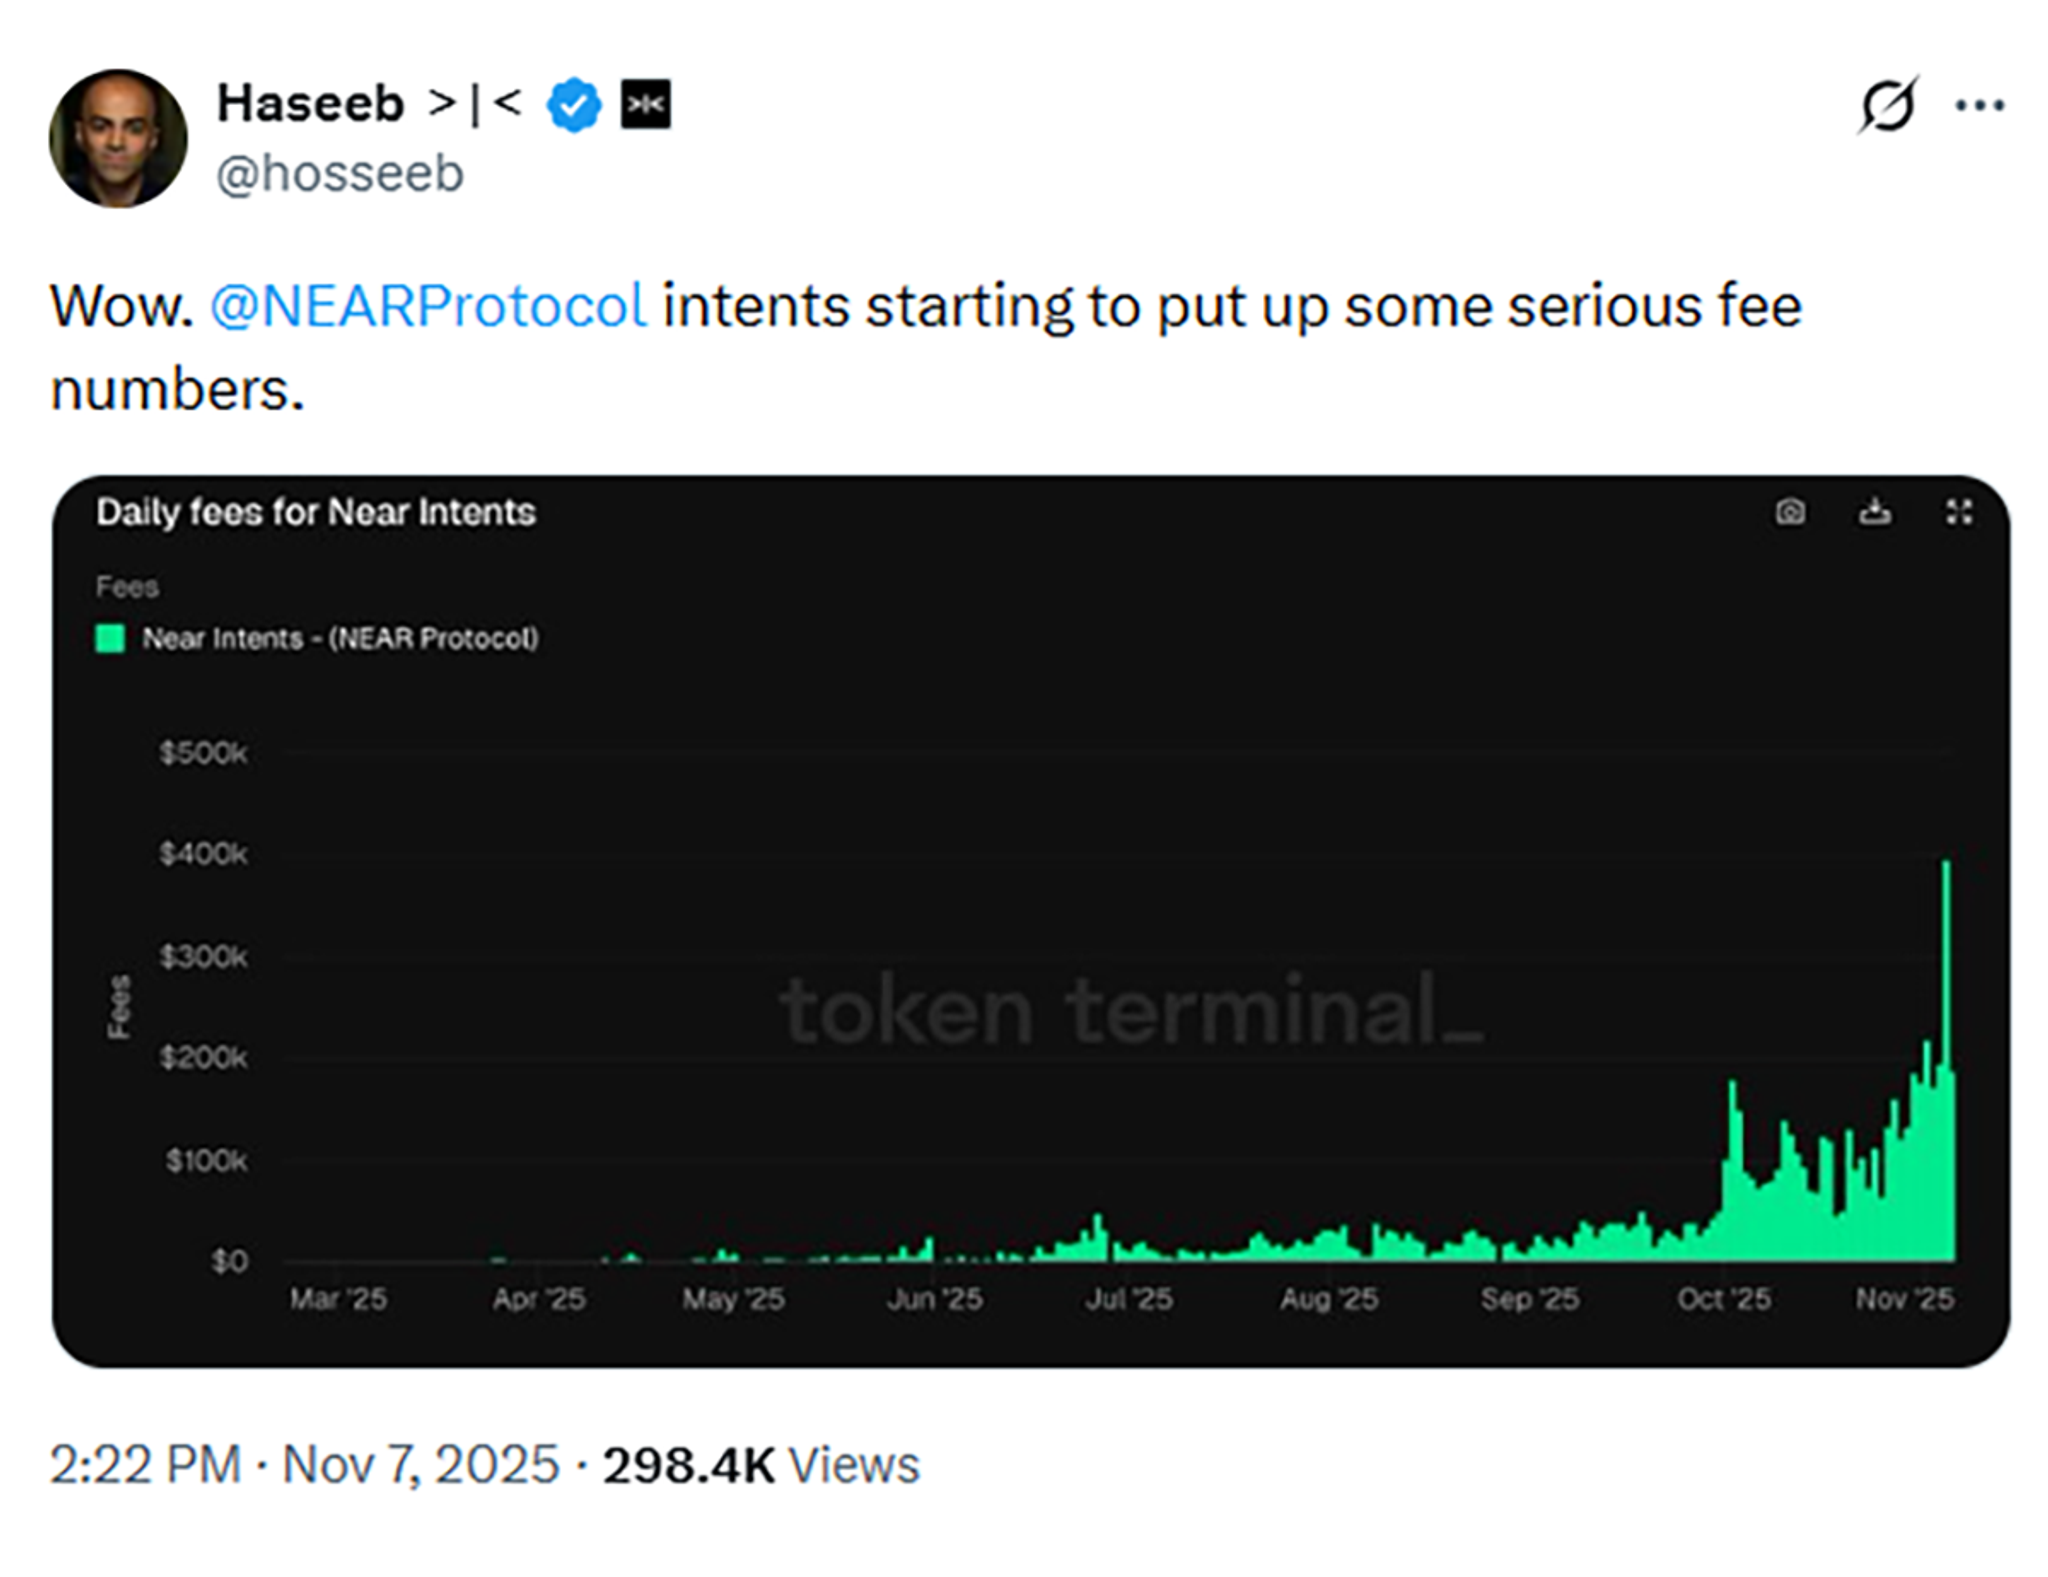Open the three-dot more options menu
Viewport: 2048px width, 1577px height.
pos(1979,105)
